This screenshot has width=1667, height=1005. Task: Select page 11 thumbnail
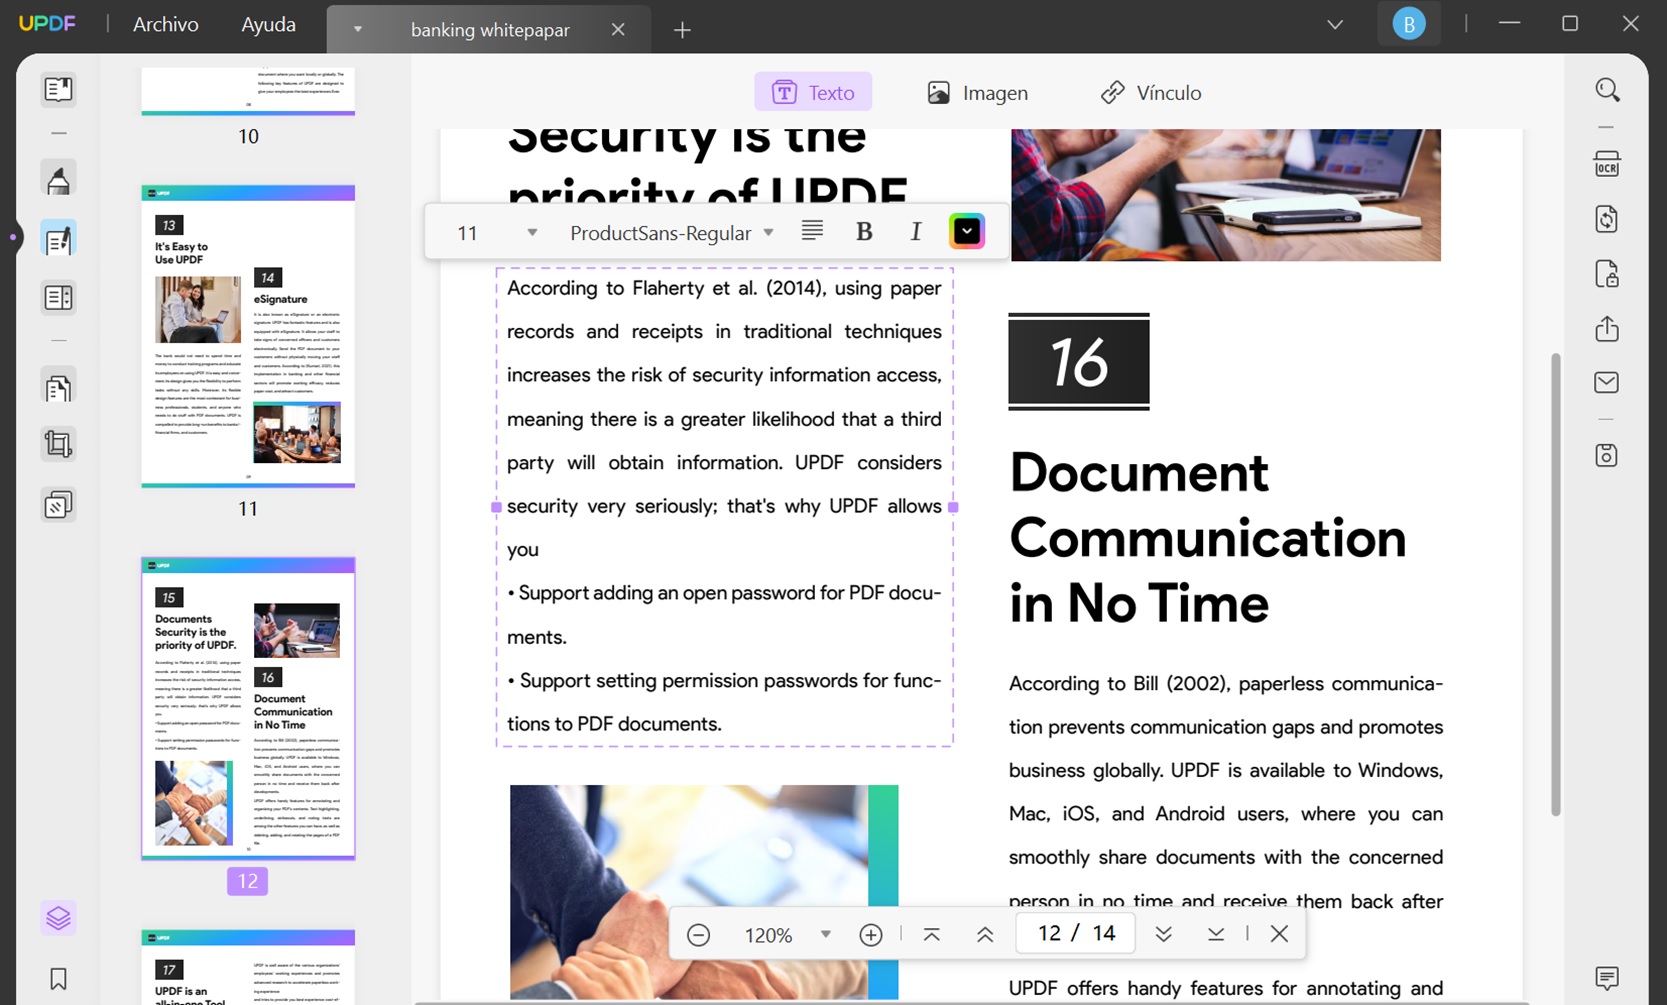pyautogui.click(x=248, y=336)
